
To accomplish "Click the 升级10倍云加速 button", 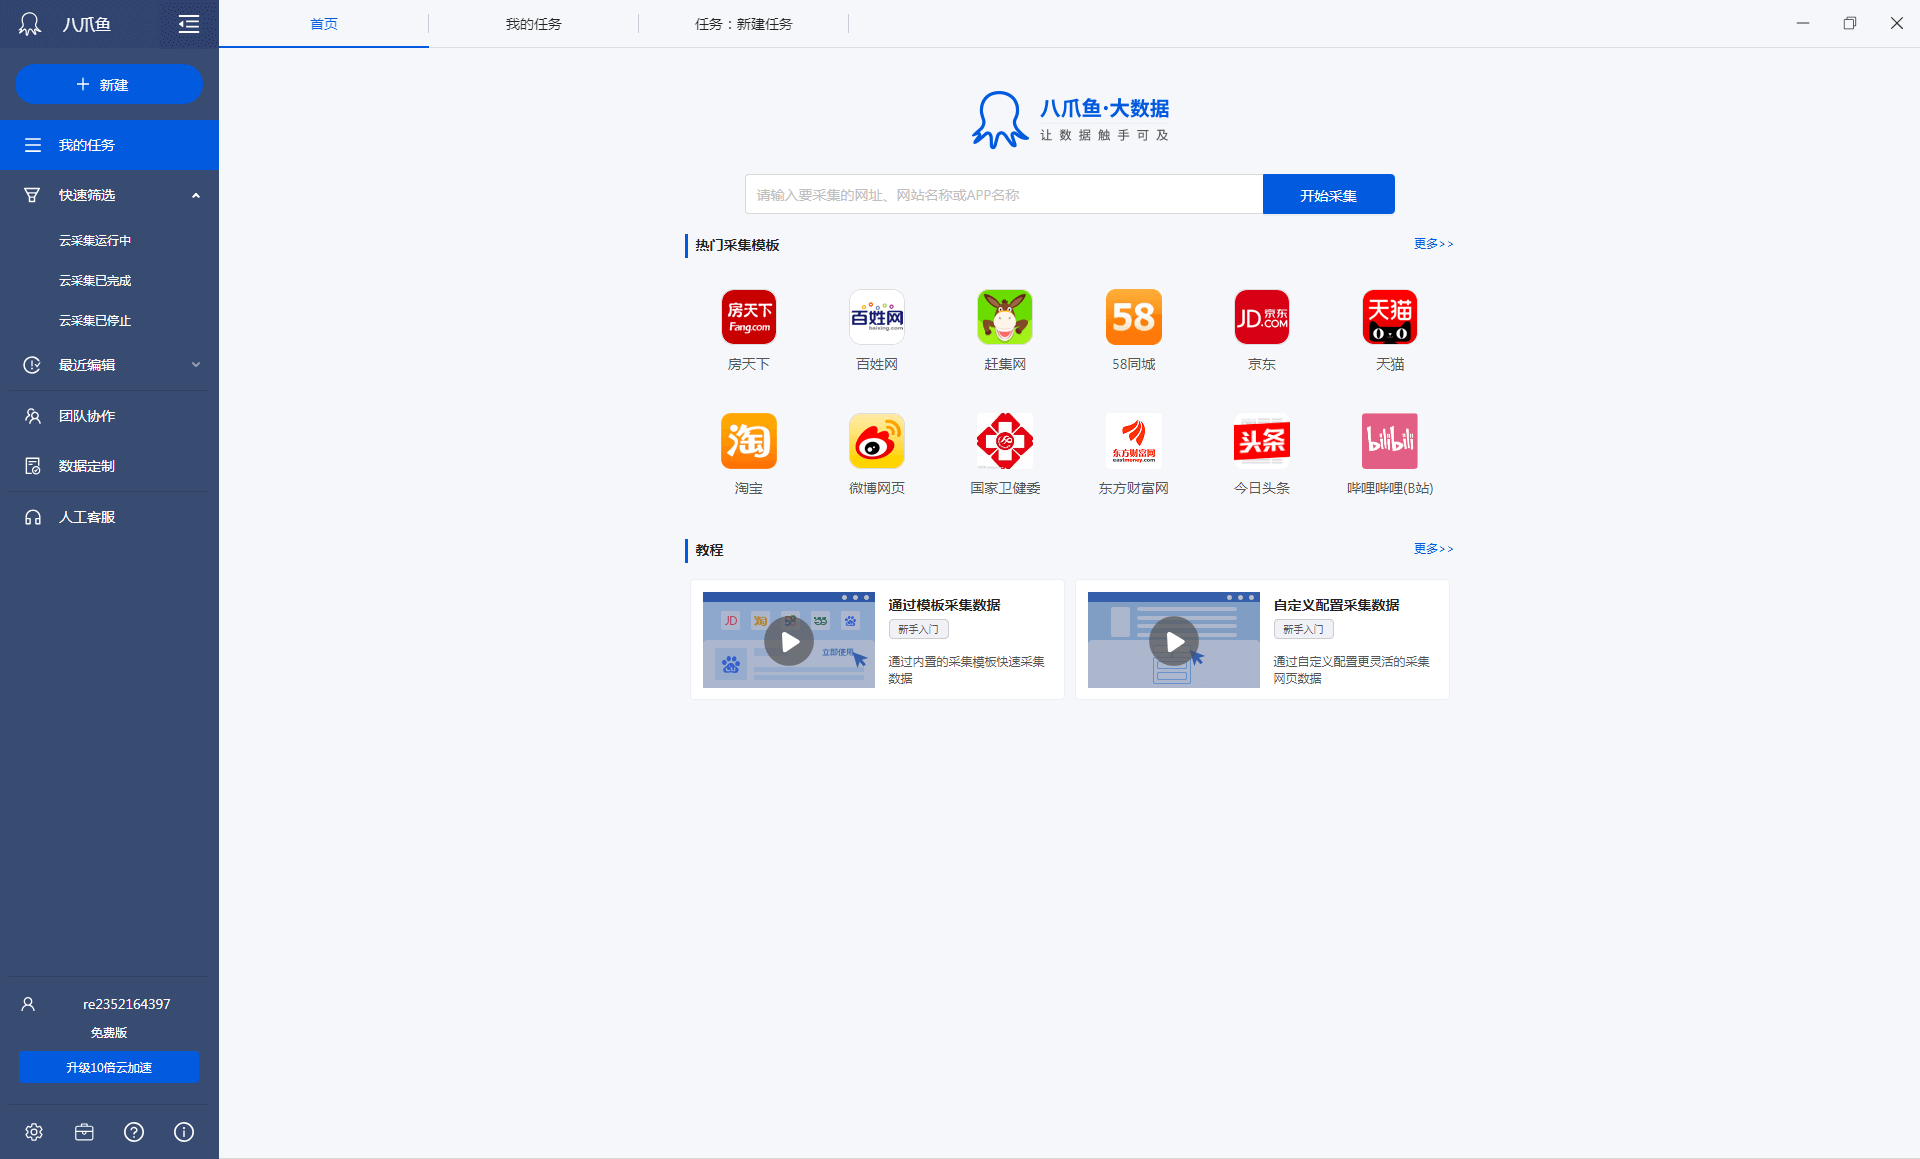I will coord(109,1067).
